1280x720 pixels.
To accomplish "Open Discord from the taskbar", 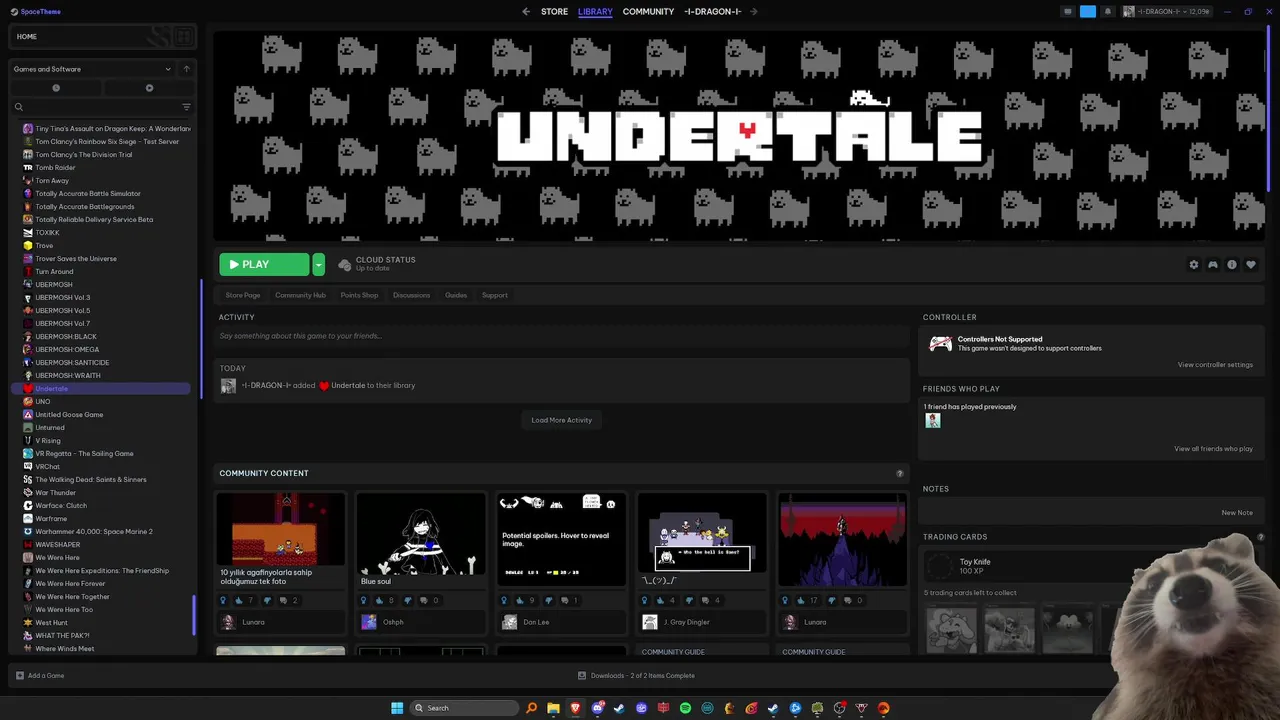I will [597, 708].
